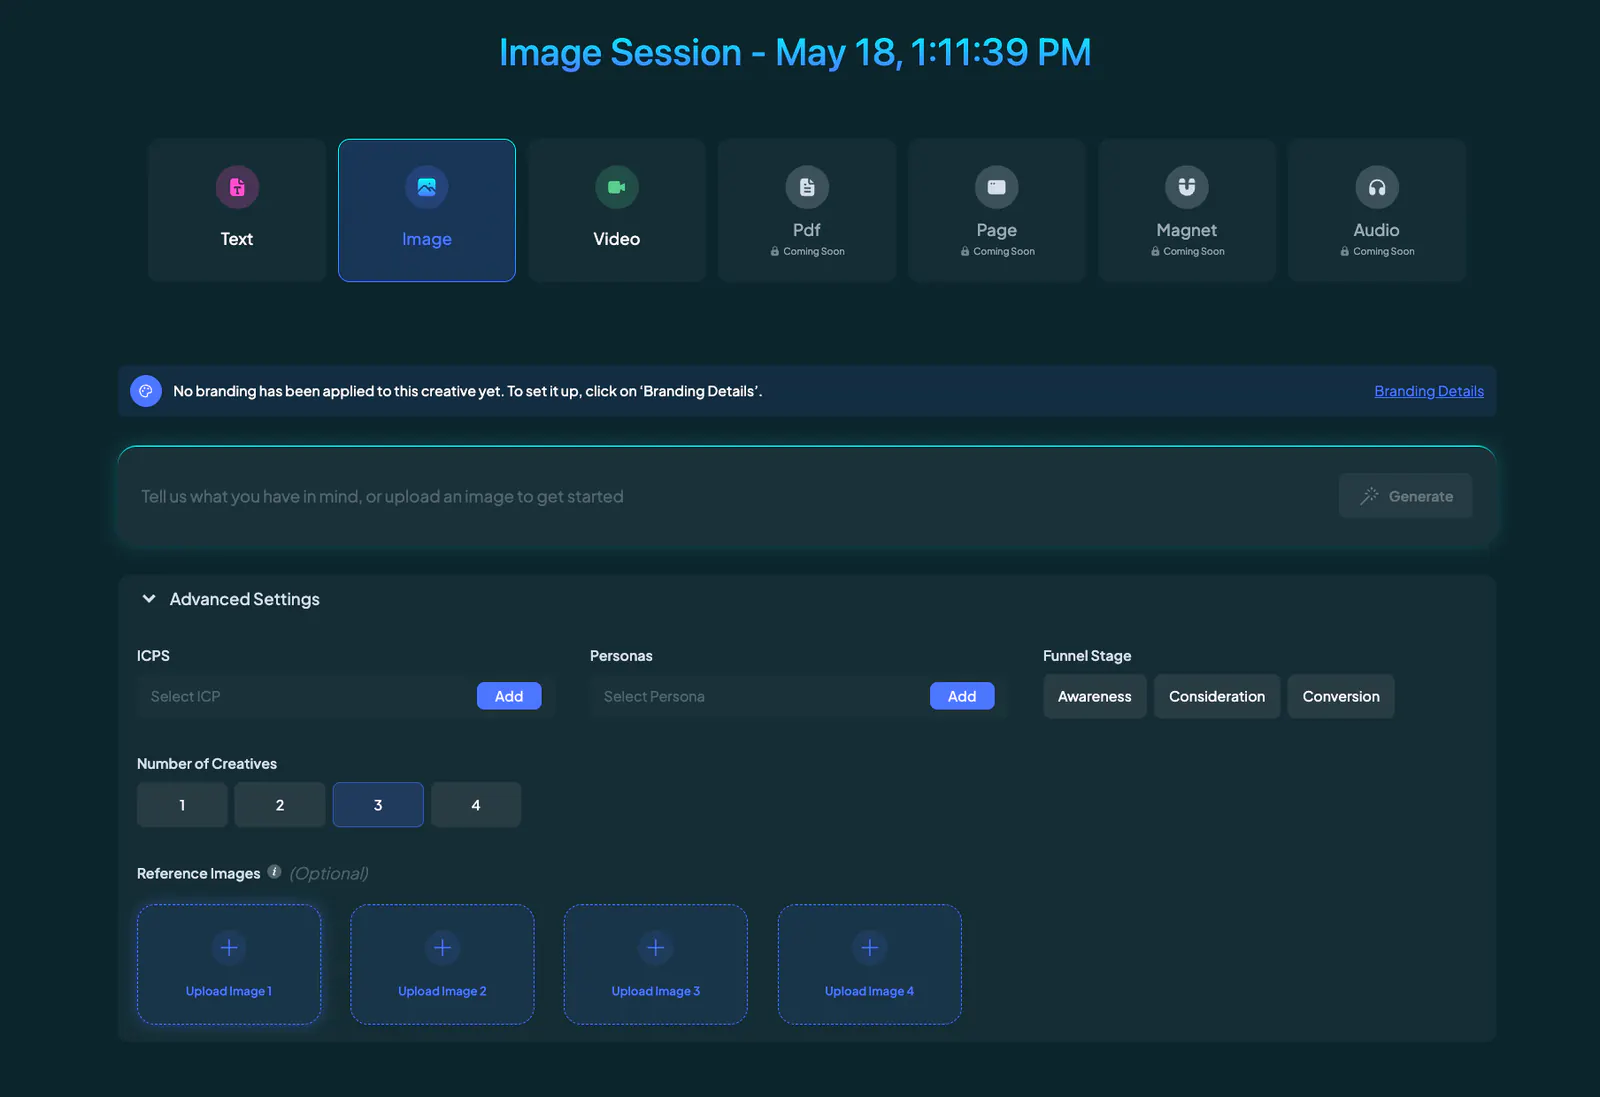Click the Page layout icon

tap(997, 187)
